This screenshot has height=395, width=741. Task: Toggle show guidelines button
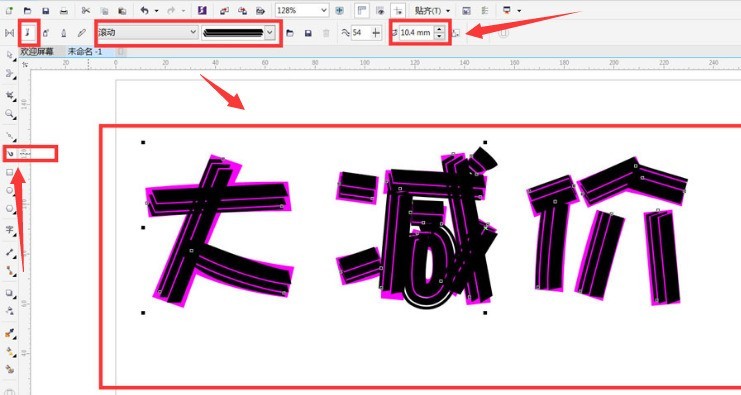click(x=398, y=10)
